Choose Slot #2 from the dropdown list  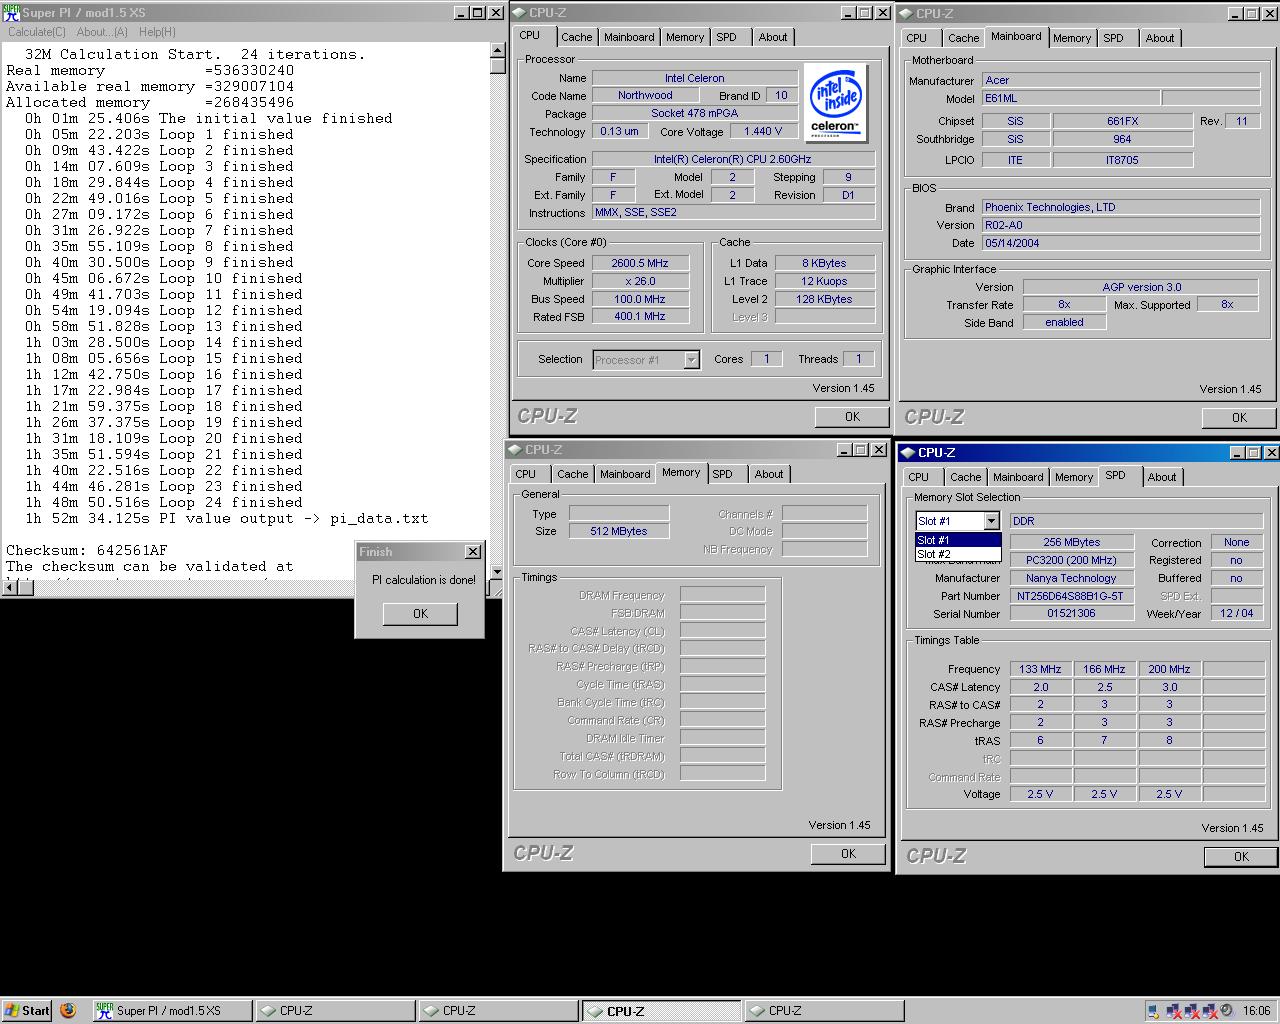coord(958,554)
